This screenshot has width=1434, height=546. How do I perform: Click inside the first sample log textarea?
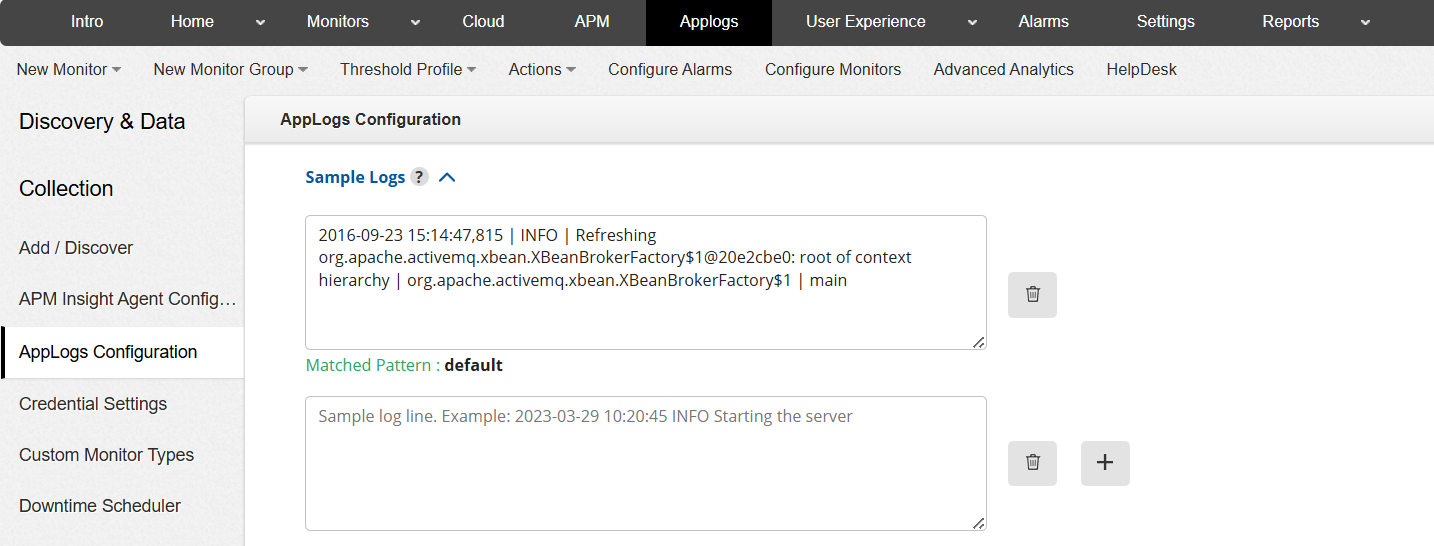(646, 282)
